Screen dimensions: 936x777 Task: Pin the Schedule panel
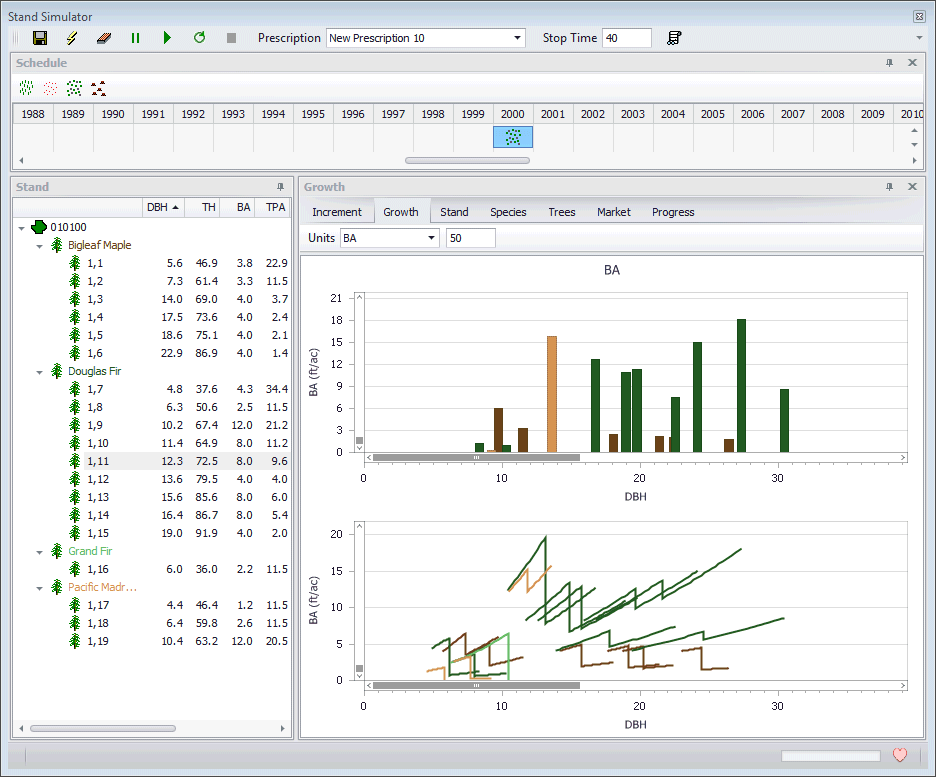coord(889,63)
